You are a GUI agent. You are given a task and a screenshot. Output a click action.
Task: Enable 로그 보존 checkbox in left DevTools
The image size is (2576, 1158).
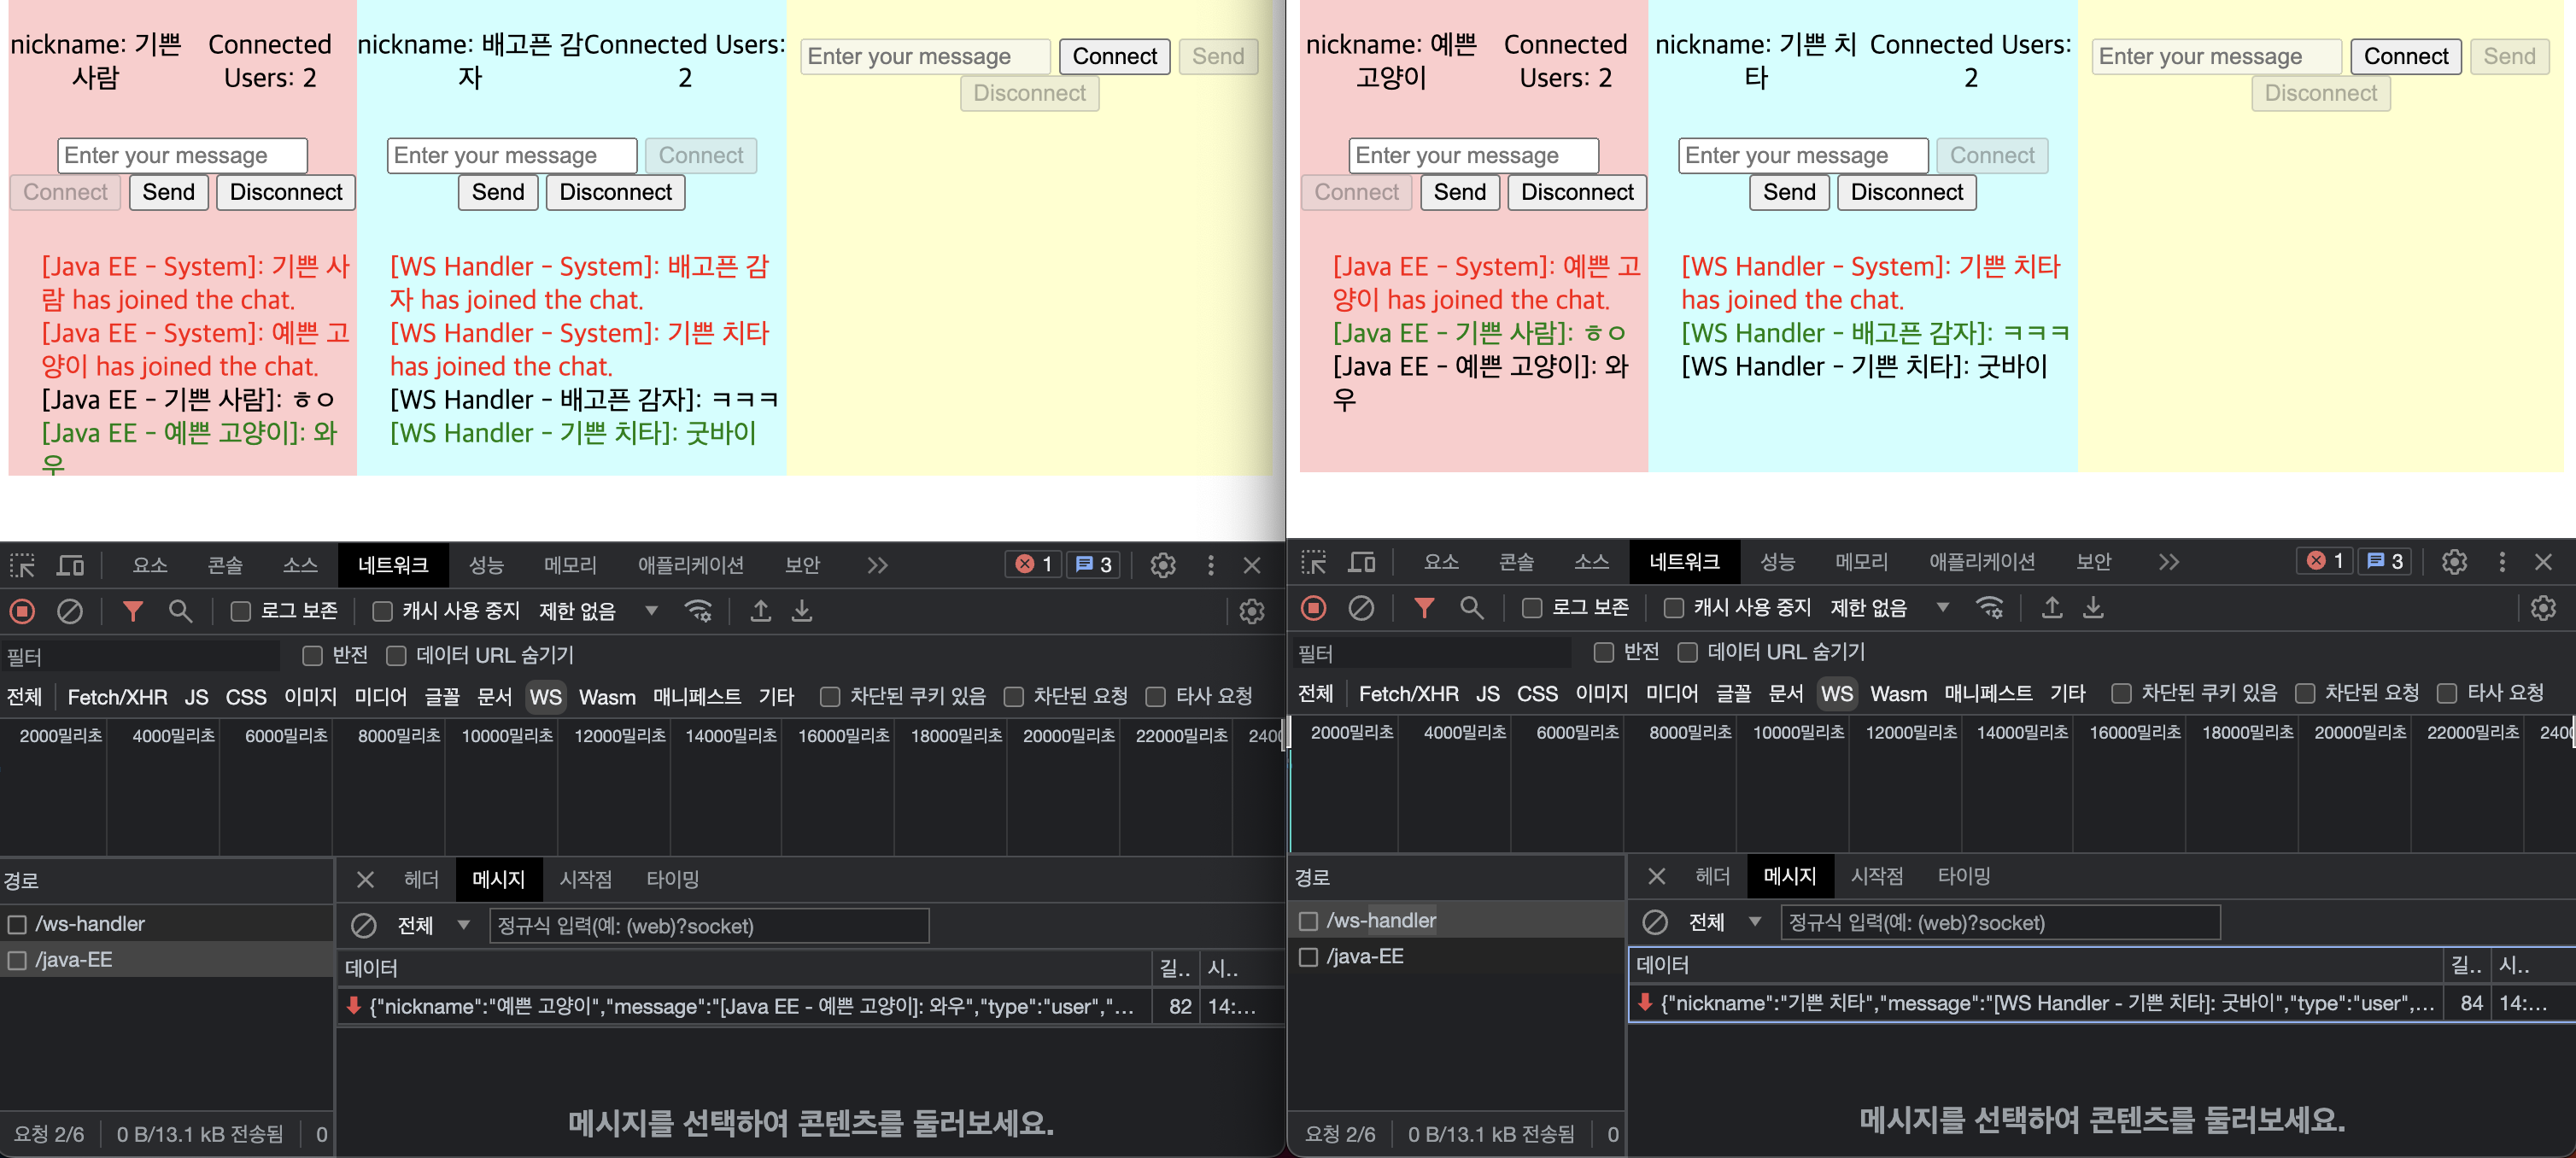coord(241,611)
